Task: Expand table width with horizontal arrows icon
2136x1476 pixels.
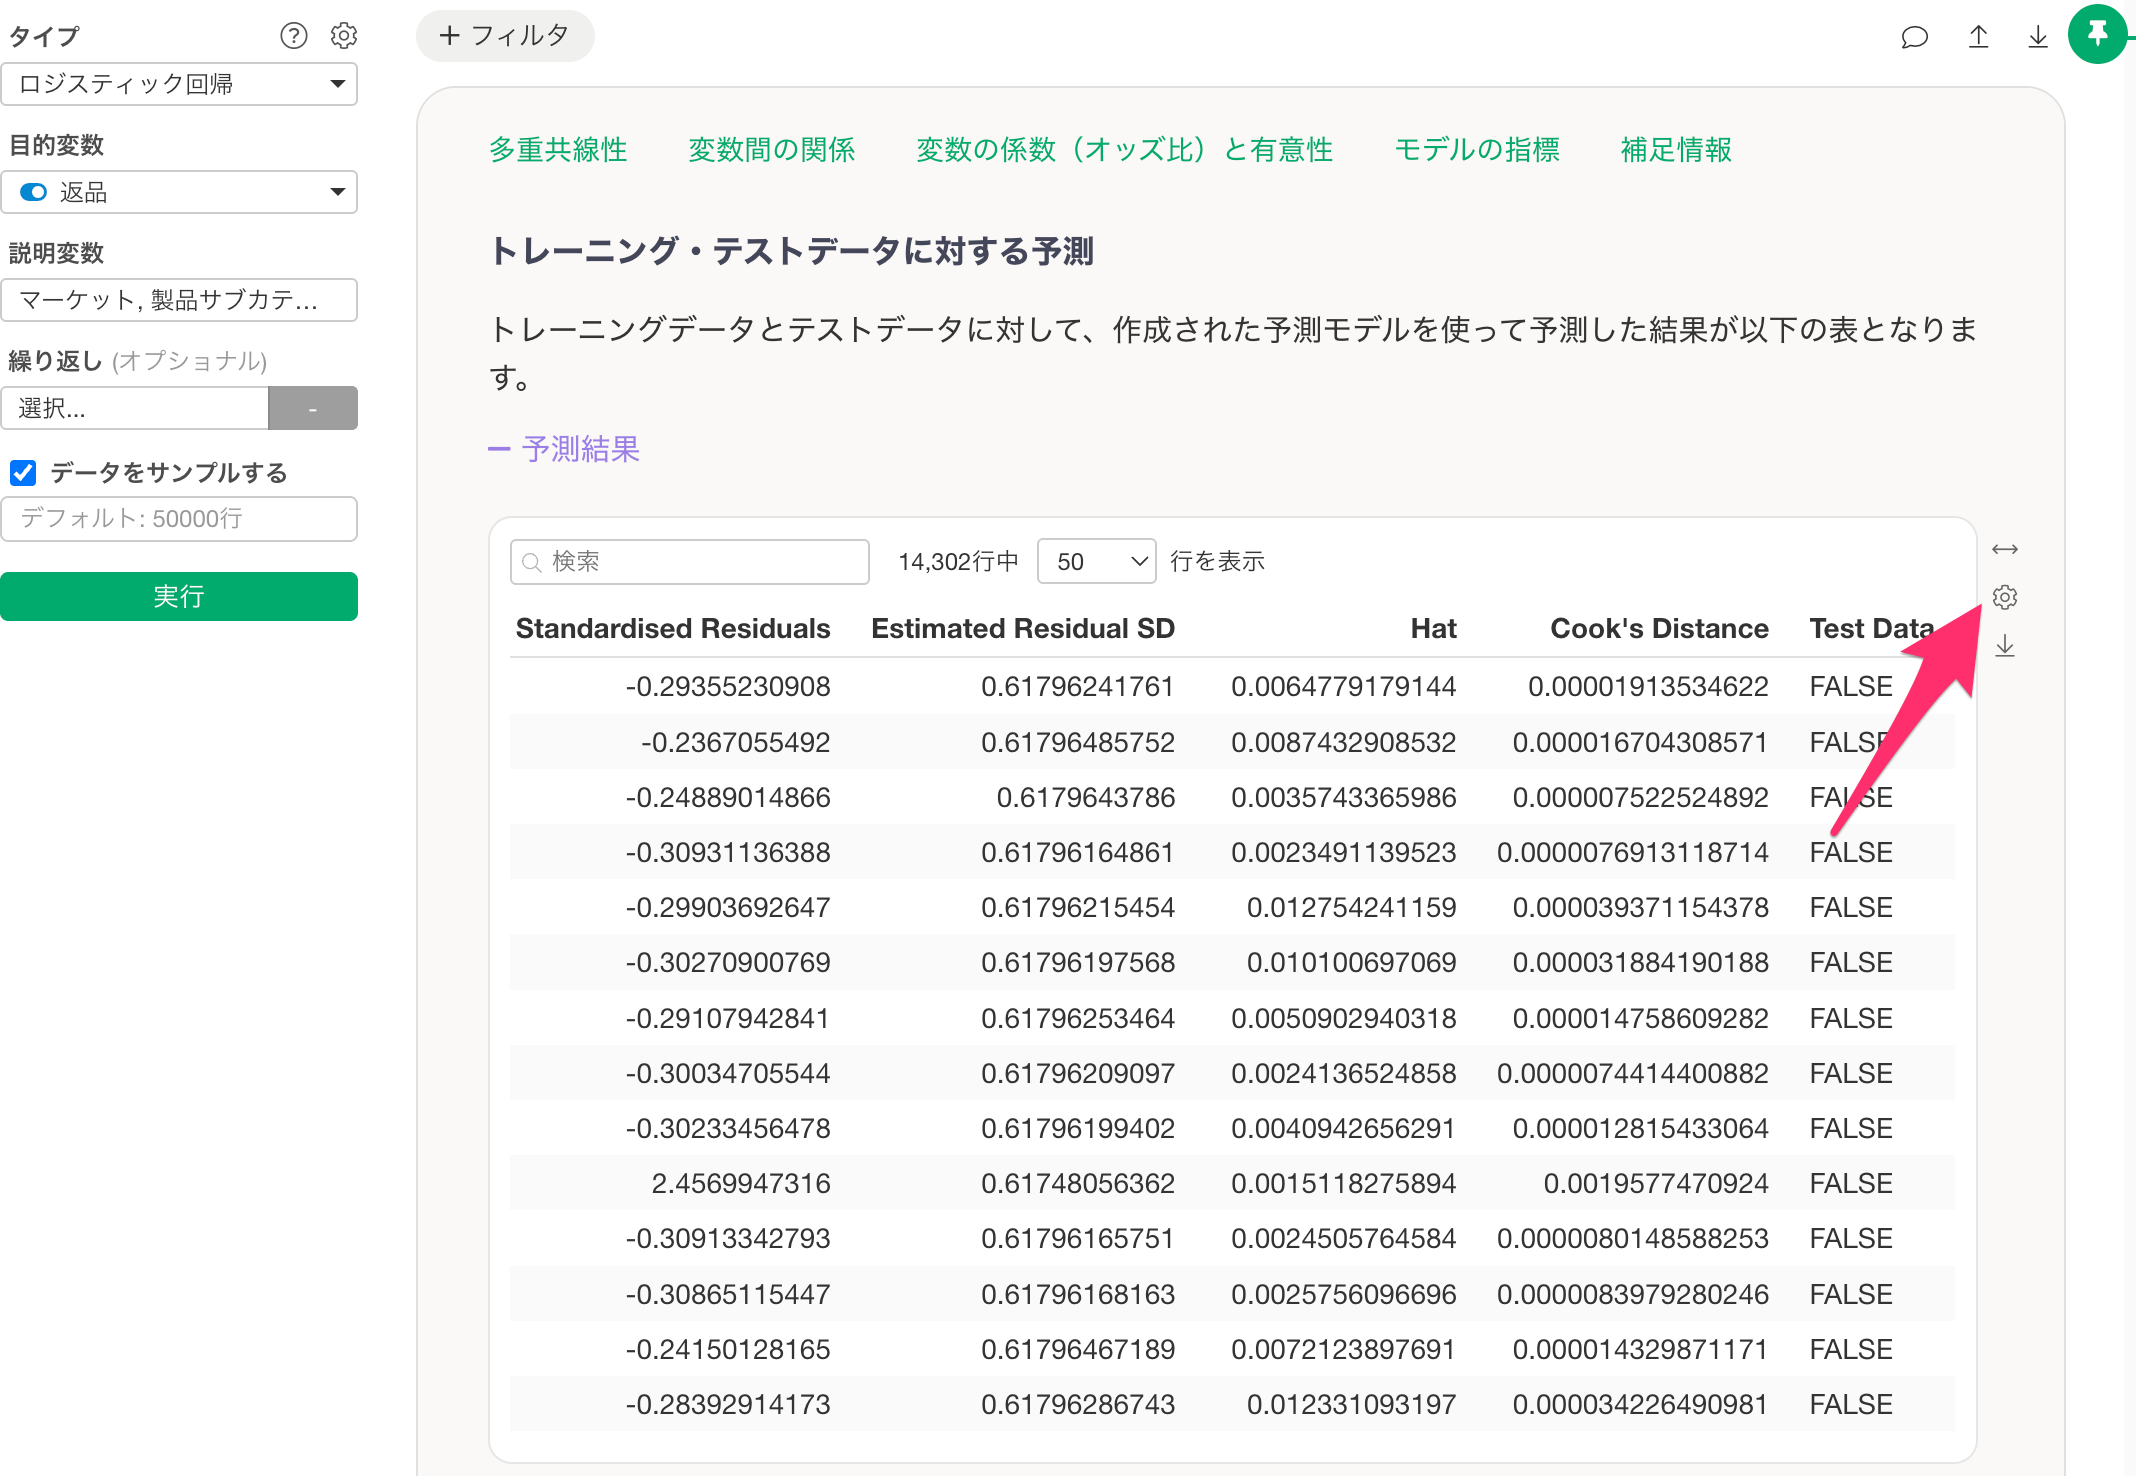Action: (2005, 549)
